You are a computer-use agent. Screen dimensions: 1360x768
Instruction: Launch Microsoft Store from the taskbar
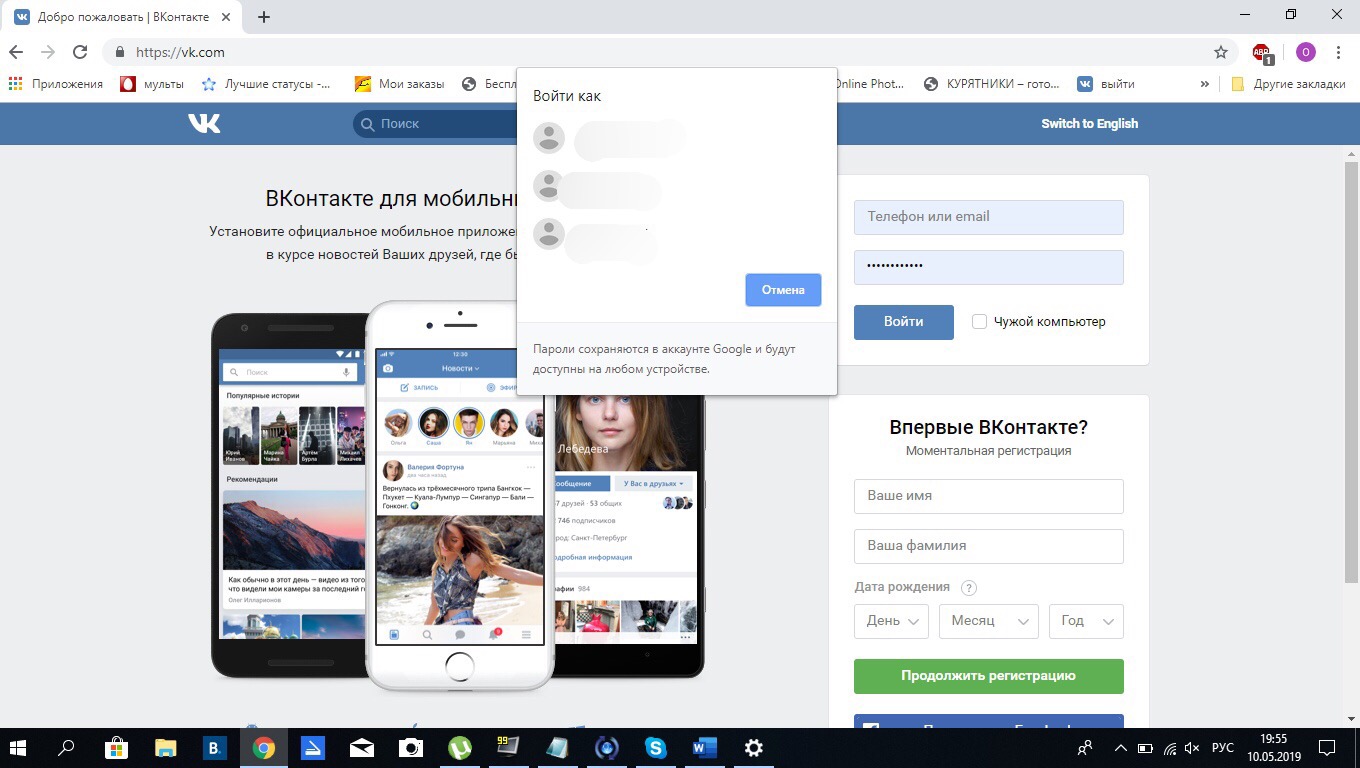coord(117,747)
